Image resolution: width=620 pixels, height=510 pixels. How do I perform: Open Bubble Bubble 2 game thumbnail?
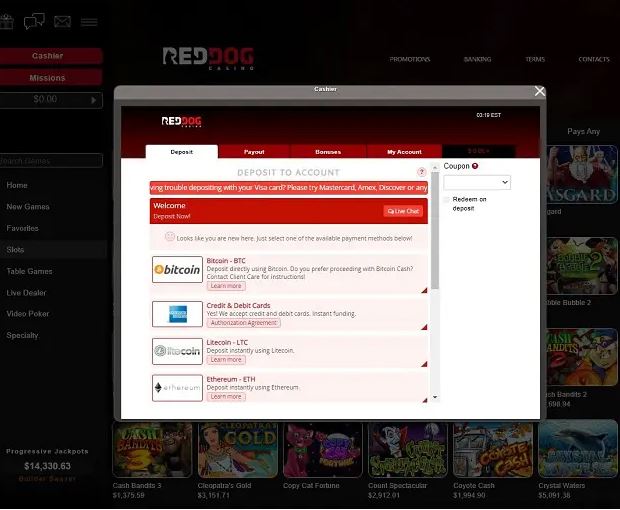coord(582,266)
